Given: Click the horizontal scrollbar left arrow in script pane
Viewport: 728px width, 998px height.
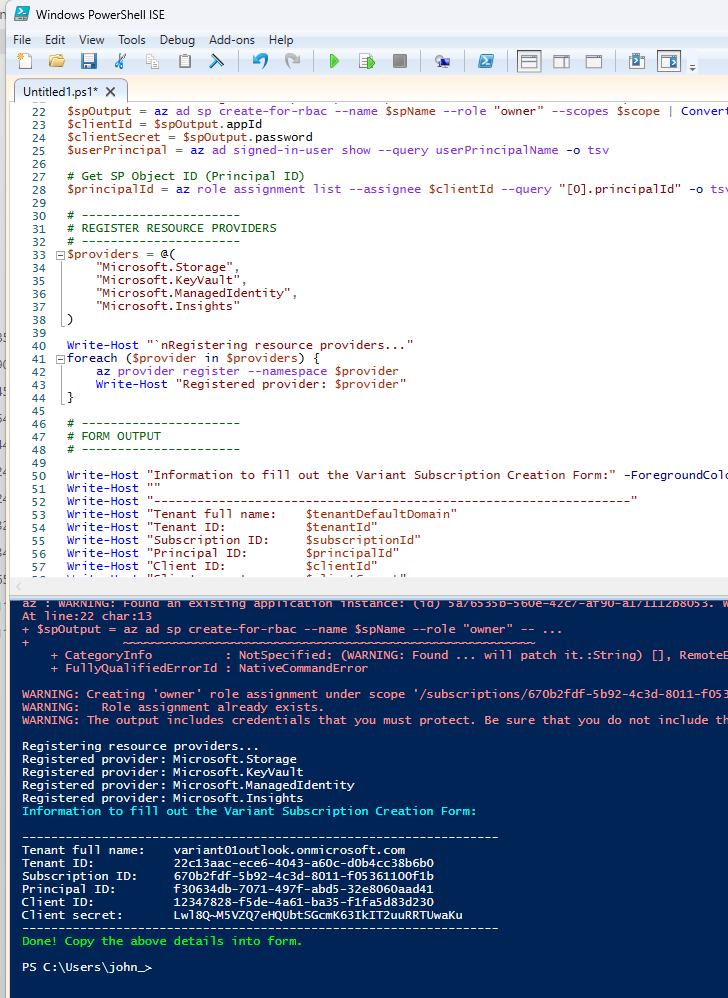Looking at the screenshot, I should [18, 586].
